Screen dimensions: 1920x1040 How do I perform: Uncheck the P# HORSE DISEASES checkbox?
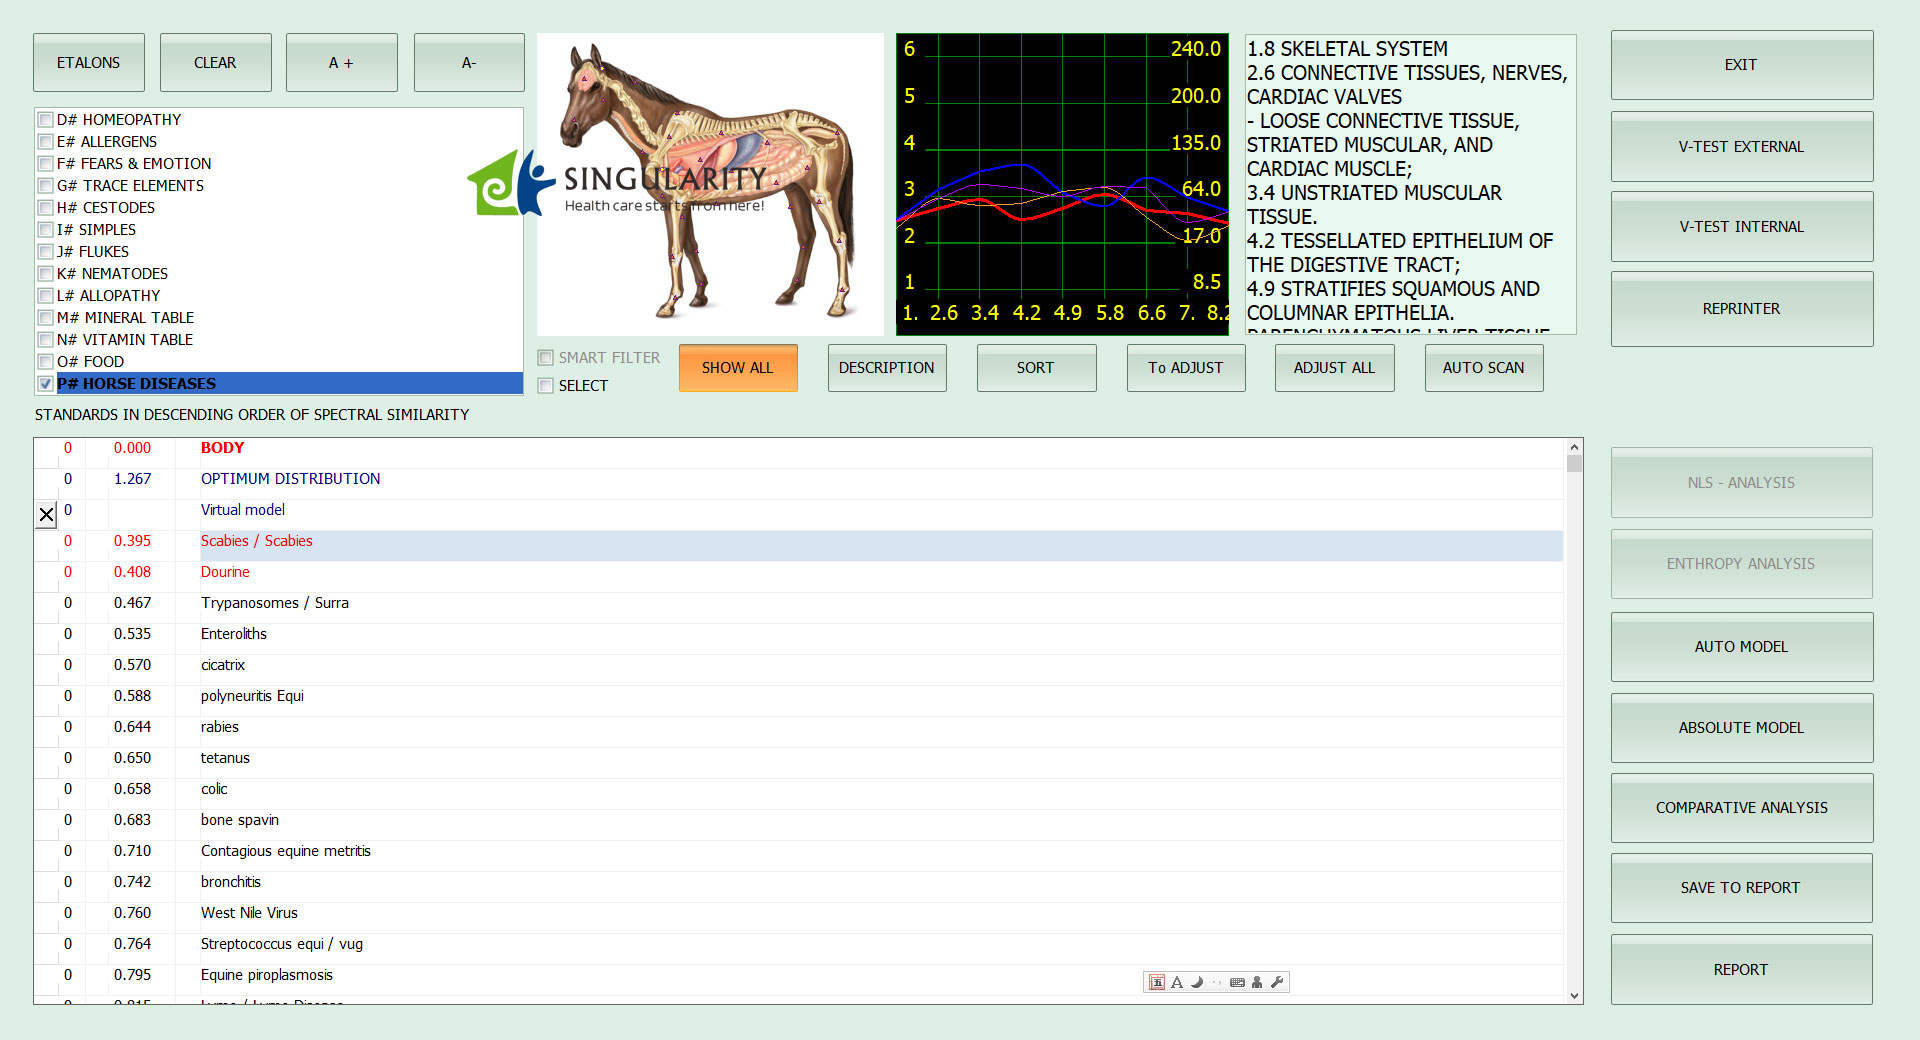point(45,384)
